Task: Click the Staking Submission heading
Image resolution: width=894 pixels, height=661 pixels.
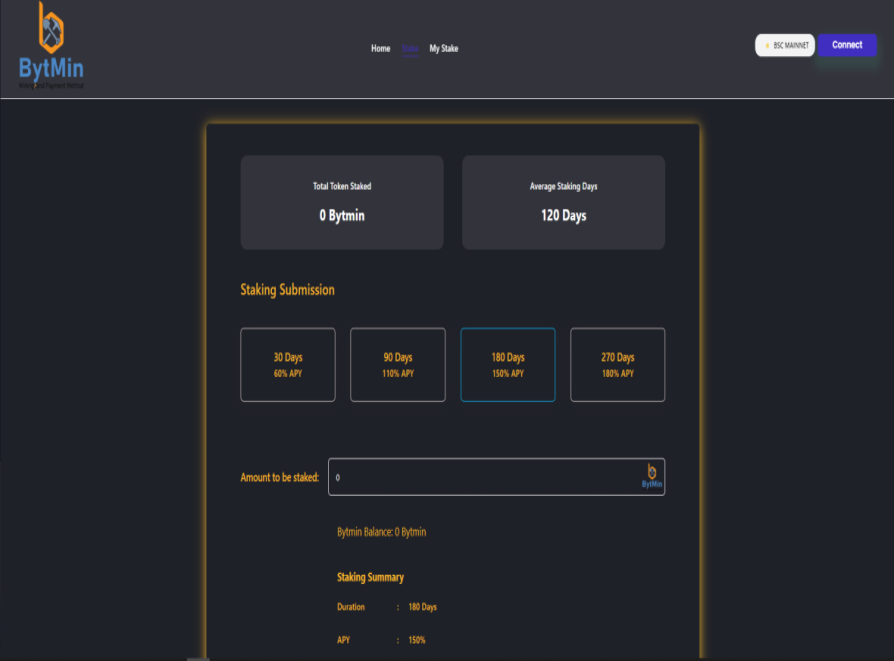Action: tap(287, 290)
